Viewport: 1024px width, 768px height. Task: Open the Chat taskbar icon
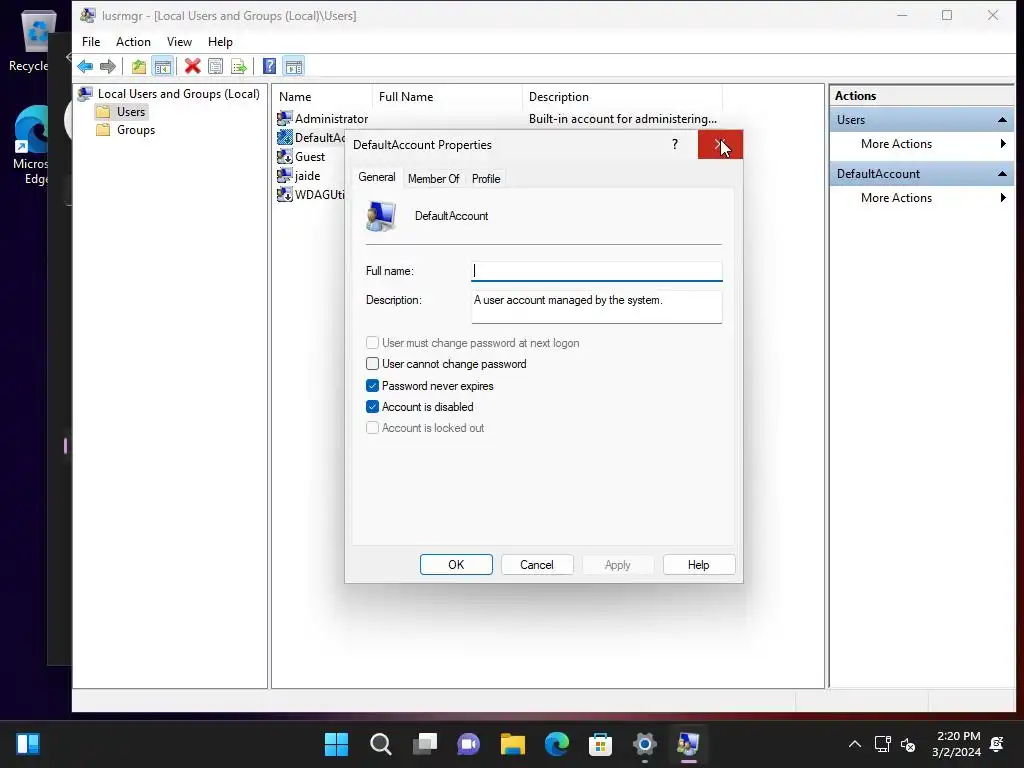(x=468, y=744)
